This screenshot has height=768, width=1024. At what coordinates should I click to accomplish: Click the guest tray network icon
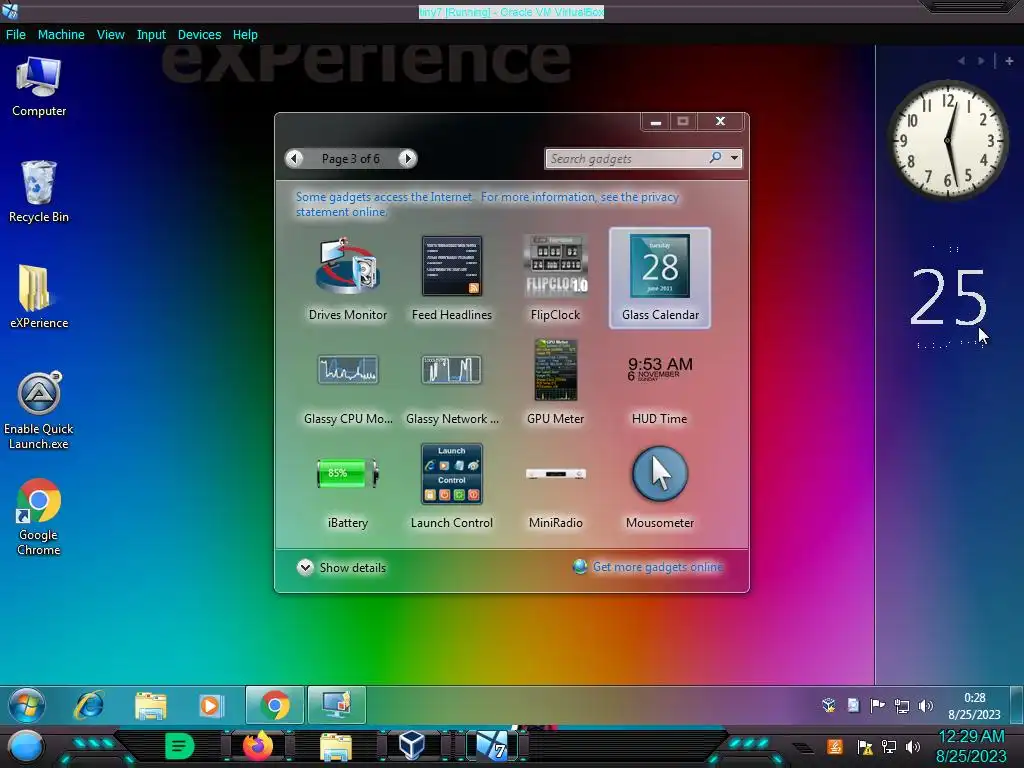[x=902, y=706]
